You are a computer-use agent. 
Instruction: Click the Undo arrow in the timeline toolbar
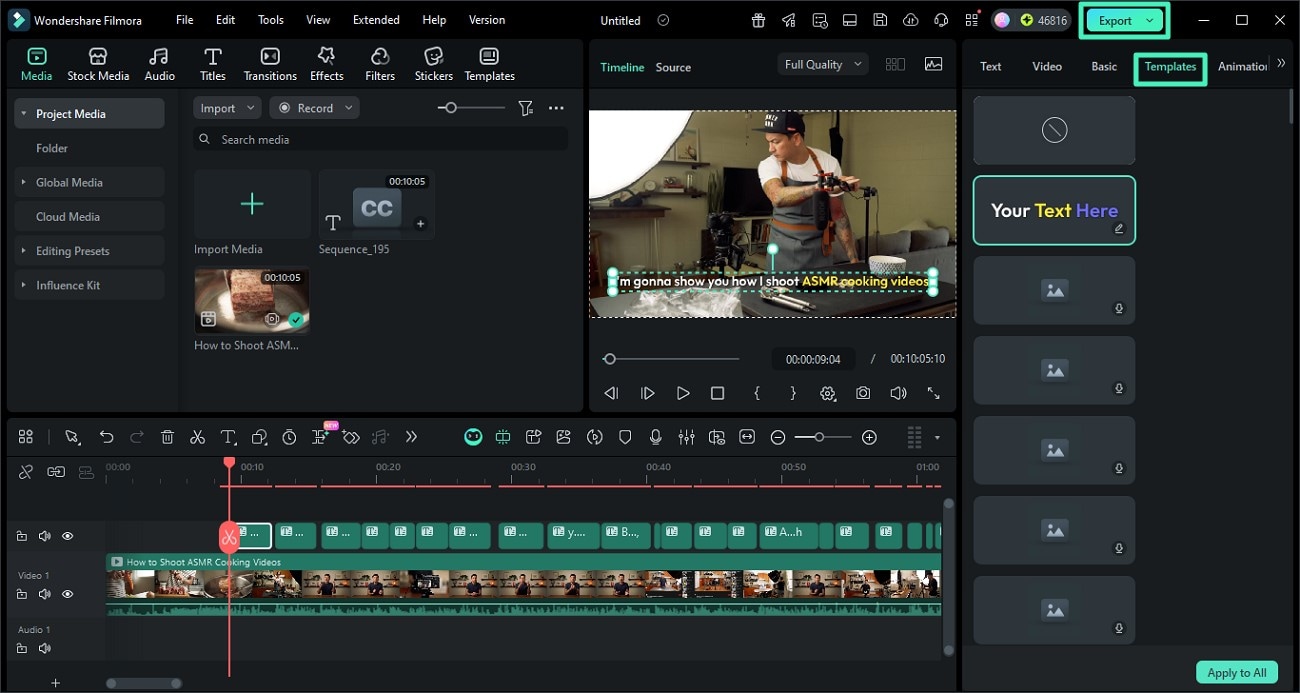coord(106,437)
